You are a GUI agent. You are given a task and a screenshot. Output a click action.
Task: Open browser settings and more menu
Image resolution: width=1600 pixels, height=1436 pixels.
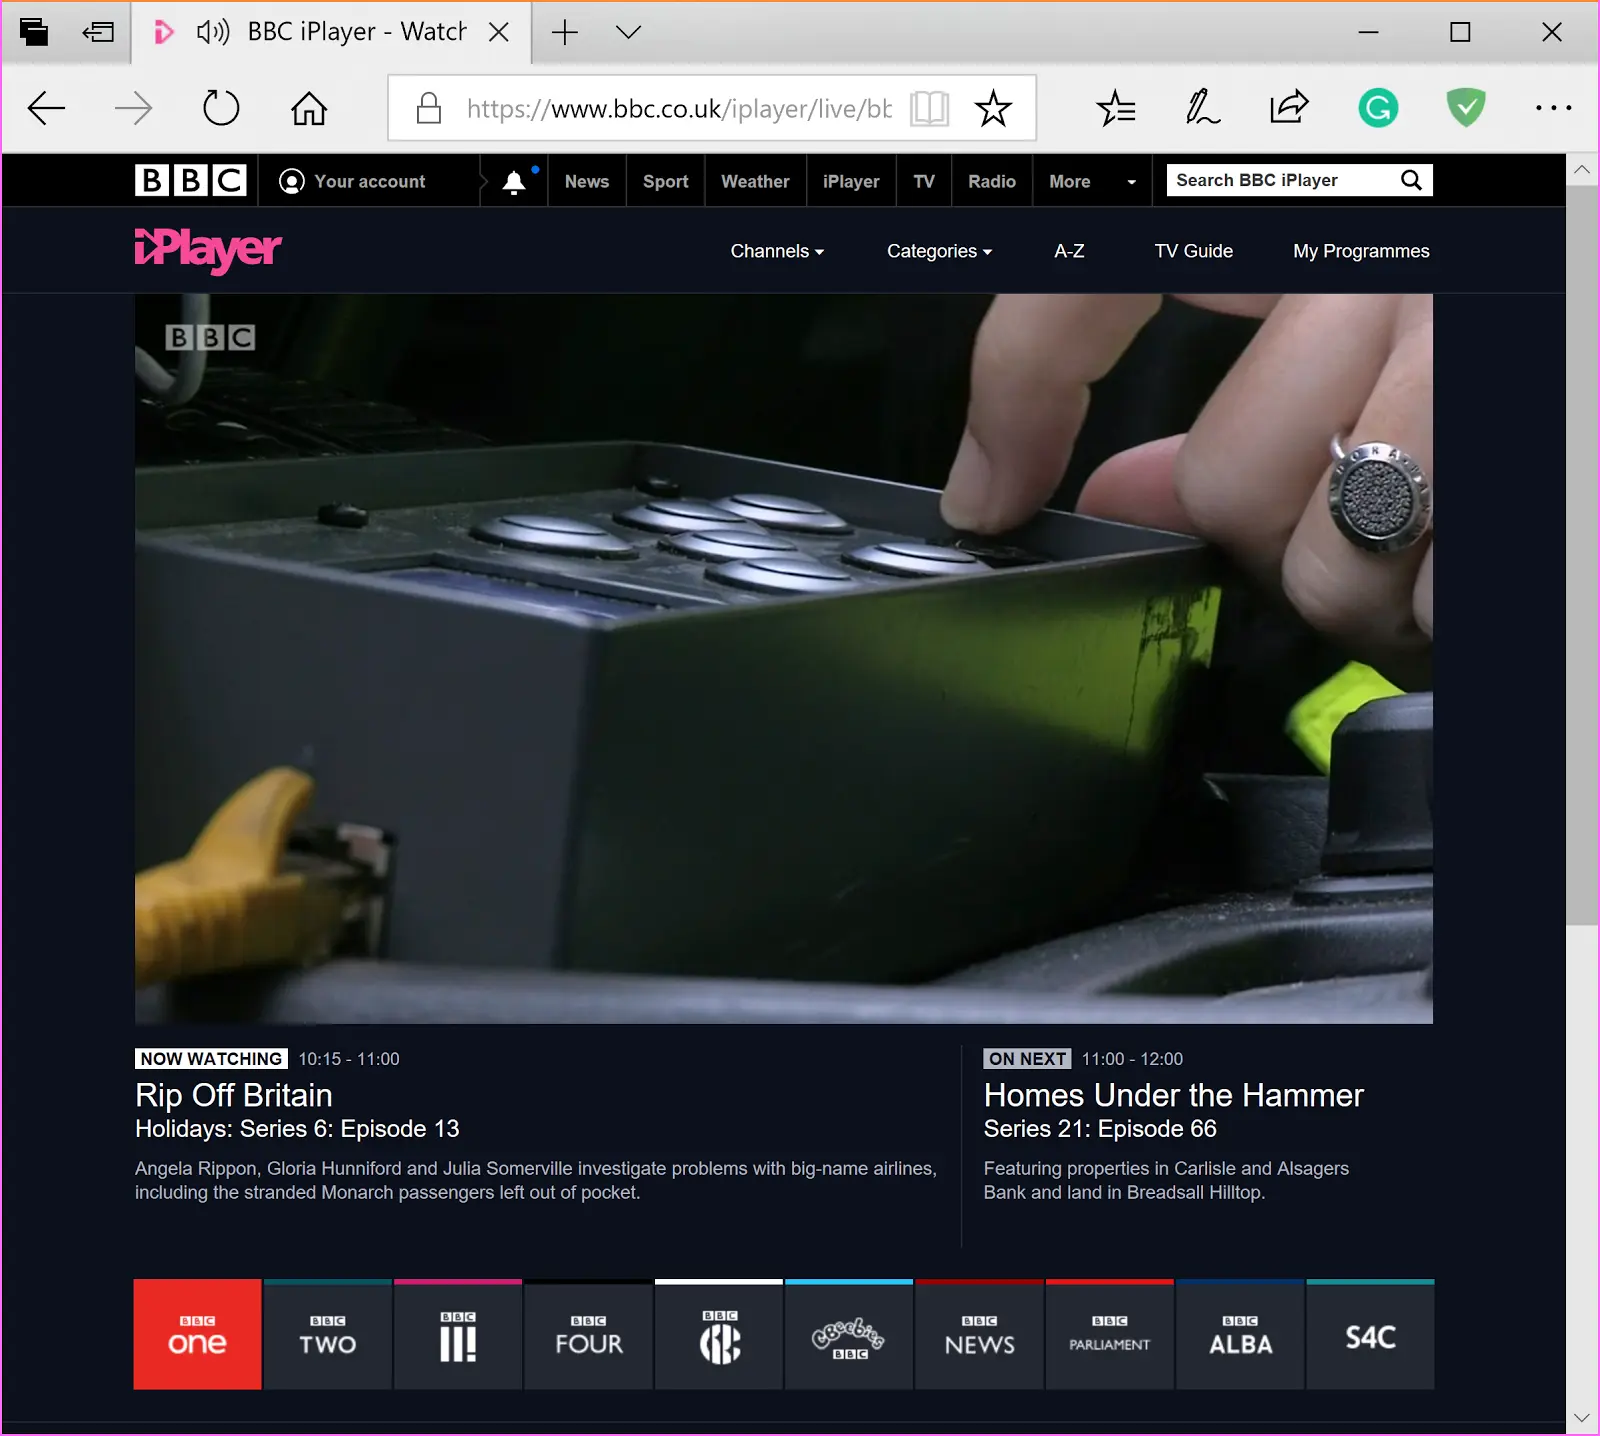click(1553, 108)
